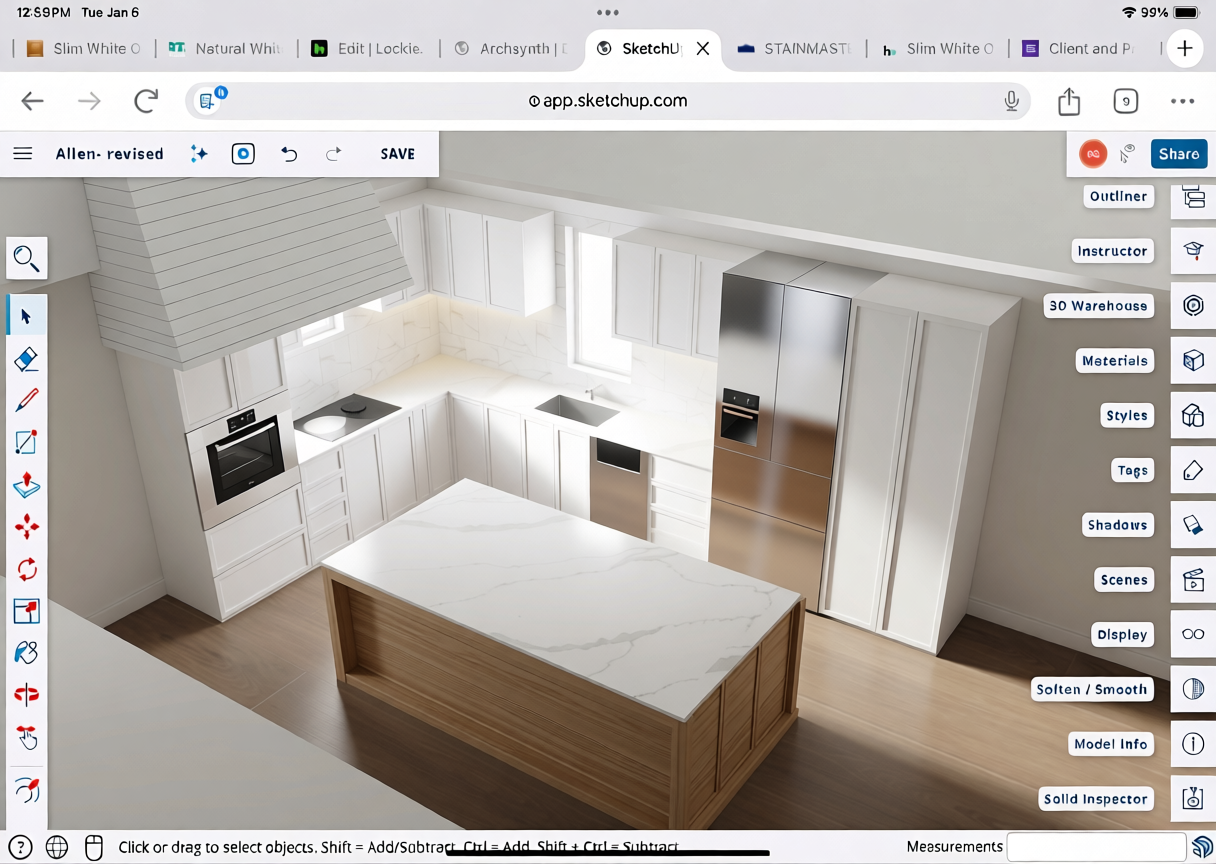This screenshot has height=864, width=1216.
Task: Expand the Outliner panel
Action: [x=1193, y=197]
